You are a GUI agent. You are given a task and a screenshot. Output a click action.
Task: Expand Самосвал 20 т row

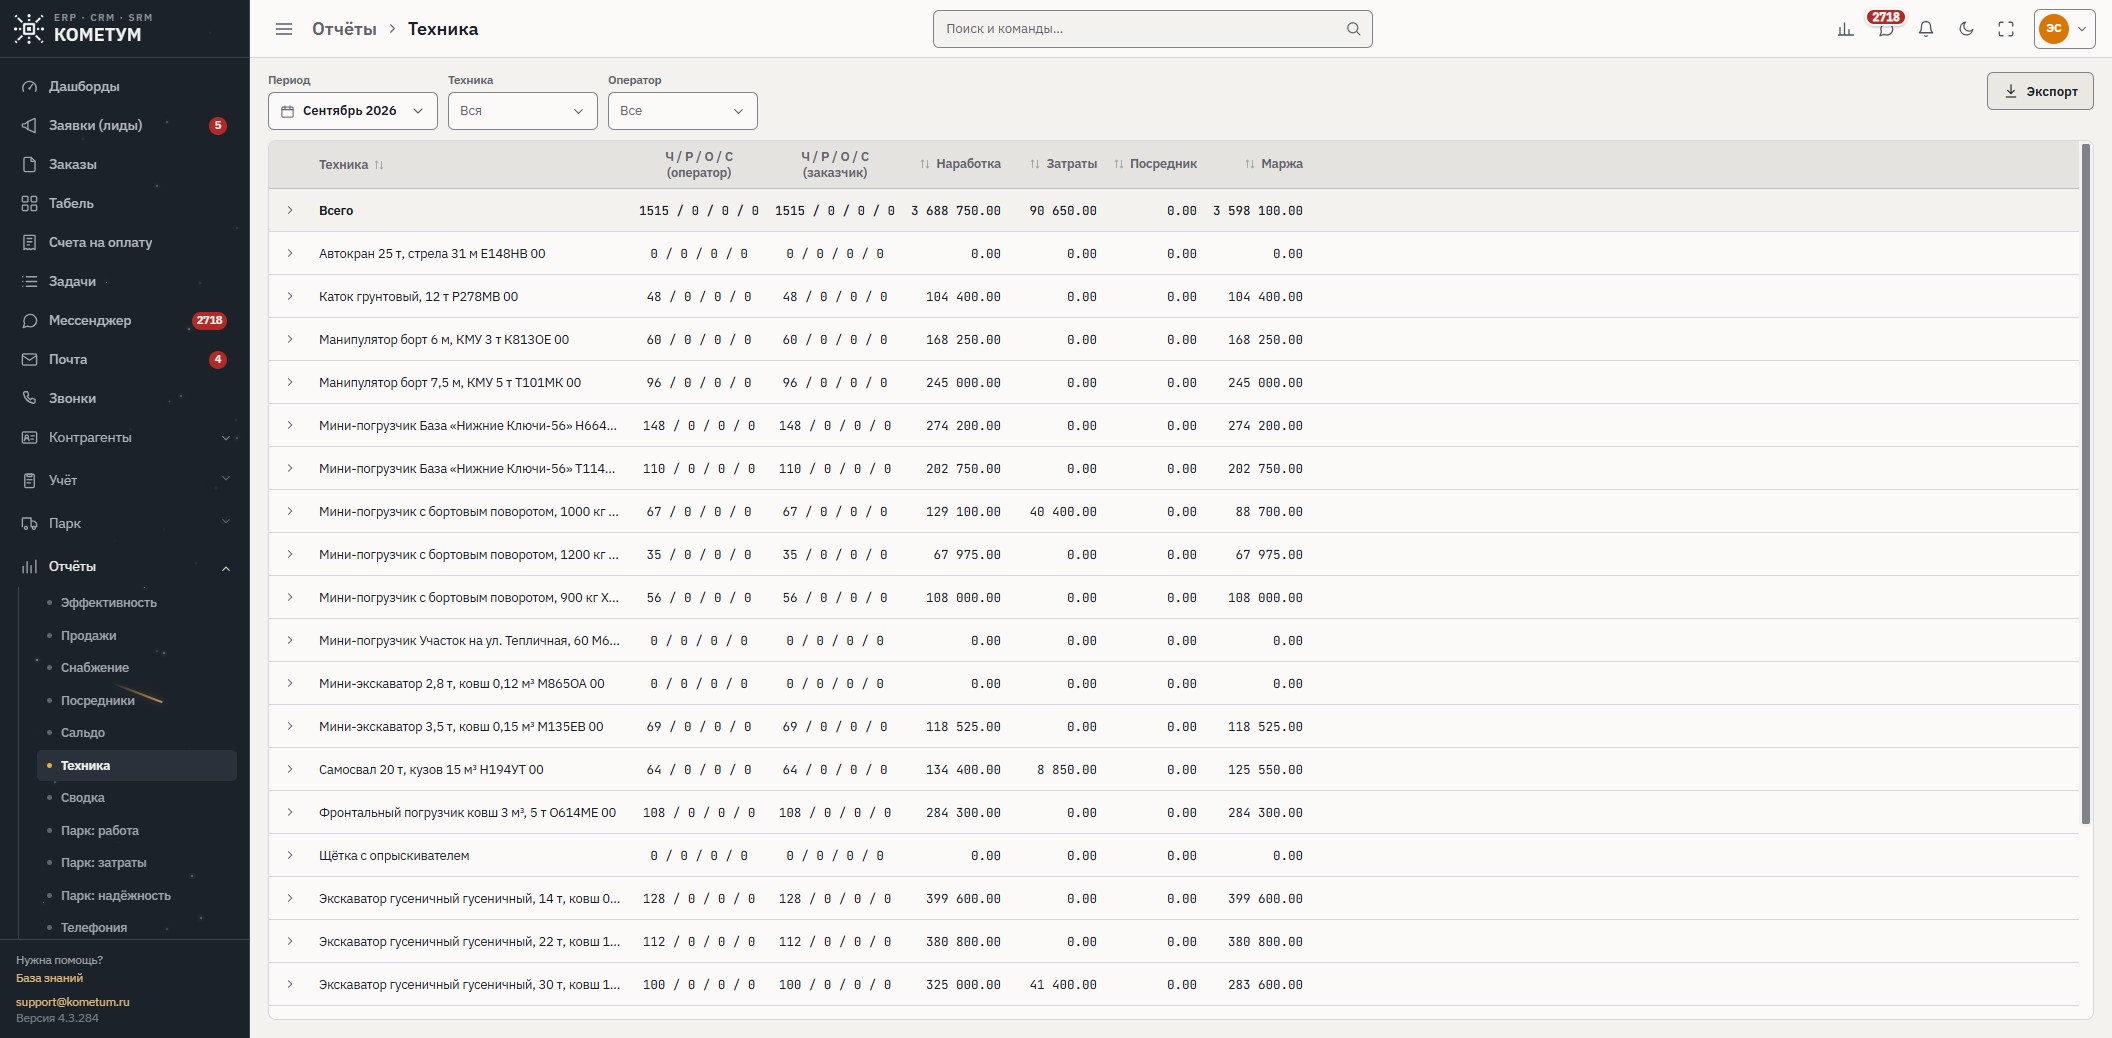pyautogui.click(x=290, y=769)
